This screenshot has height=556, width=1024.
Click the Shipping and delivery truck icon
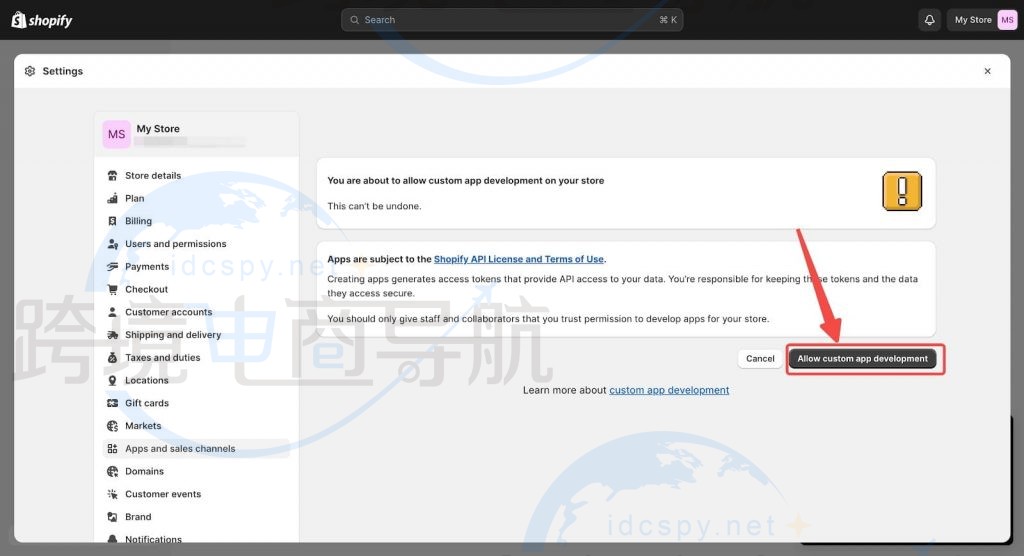click(112, 335)
